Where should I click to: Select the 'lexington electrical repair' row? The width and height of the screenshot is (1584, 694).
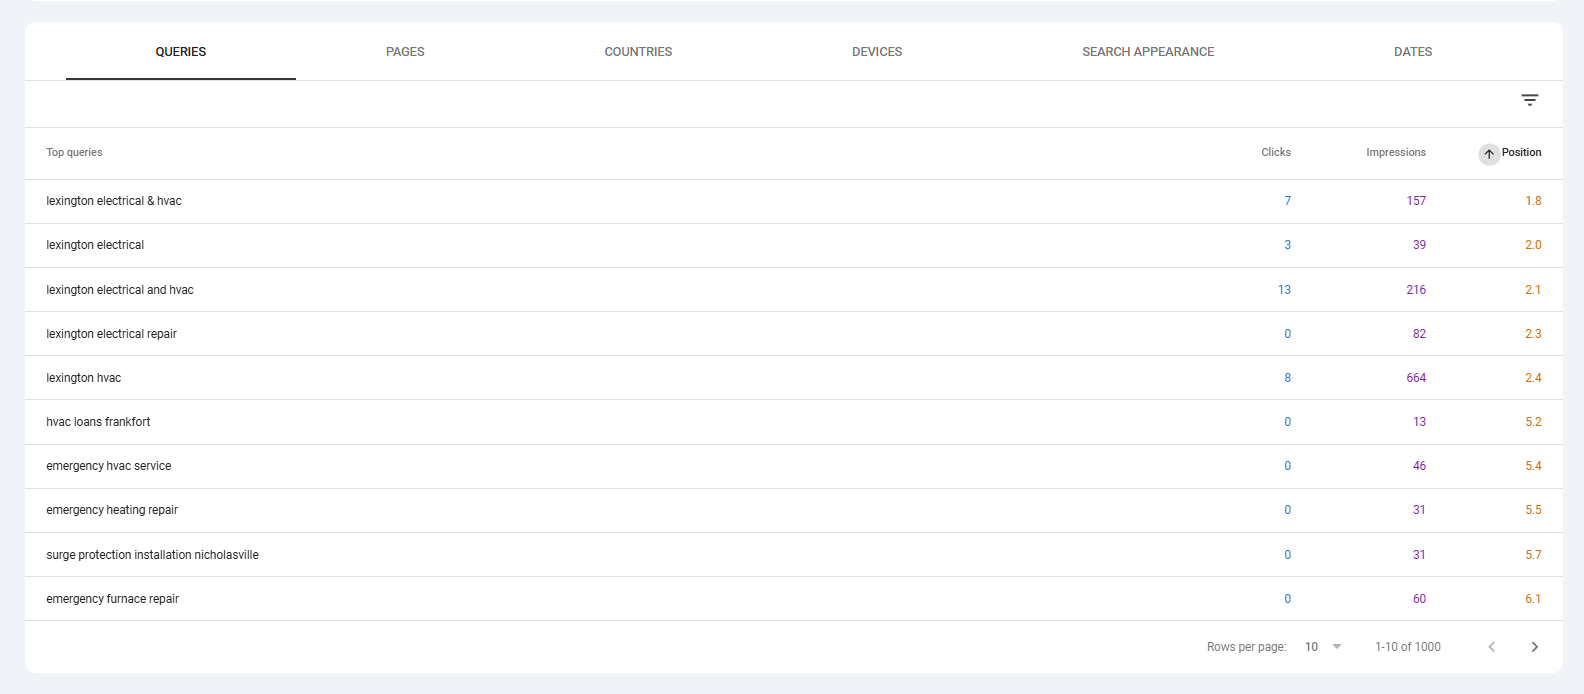point(111,334)
